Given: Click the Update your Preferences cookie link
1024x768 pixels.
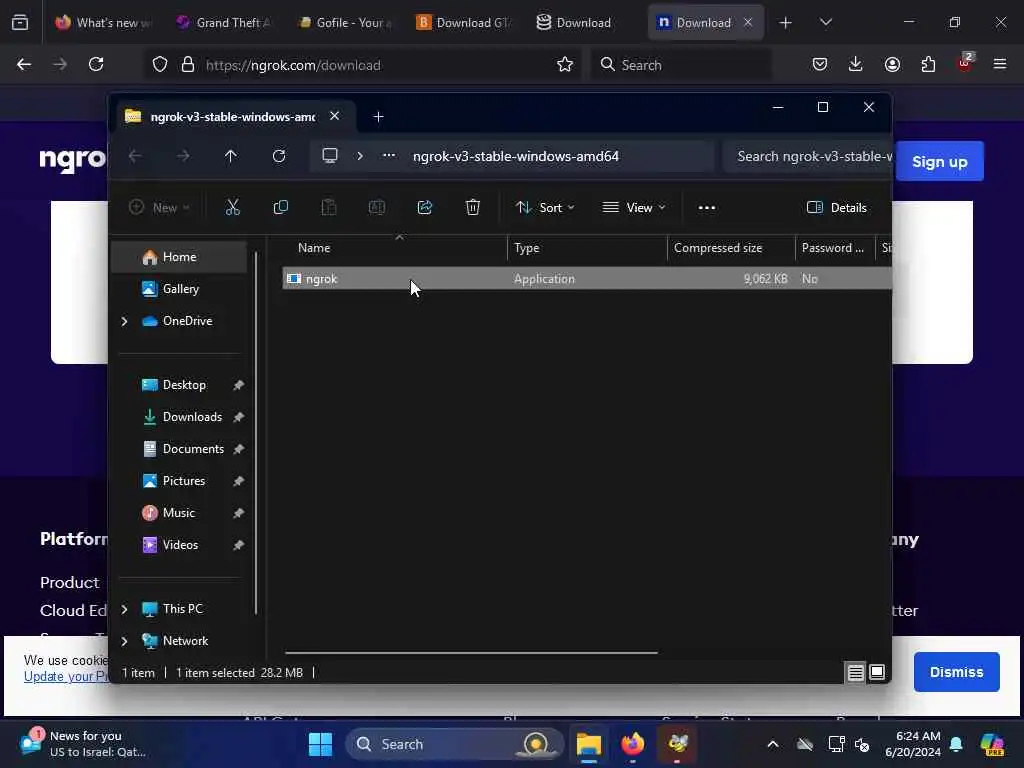Looking at the screenshot, I should (x=66, y=677).
